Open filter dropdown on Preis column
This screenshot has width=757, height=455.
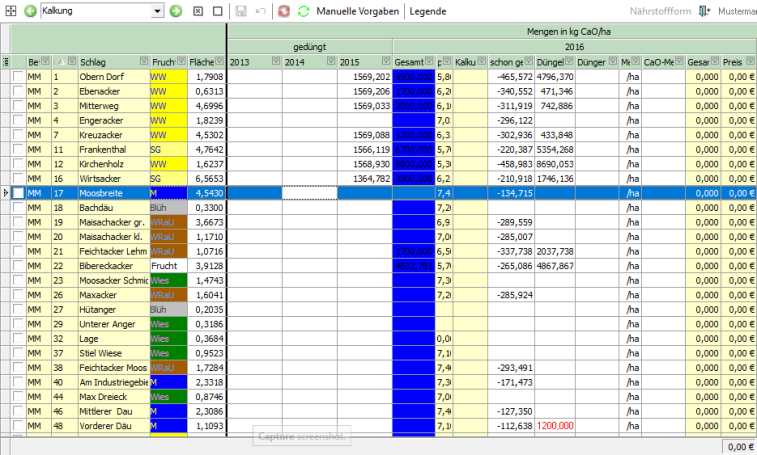point(750,61)
